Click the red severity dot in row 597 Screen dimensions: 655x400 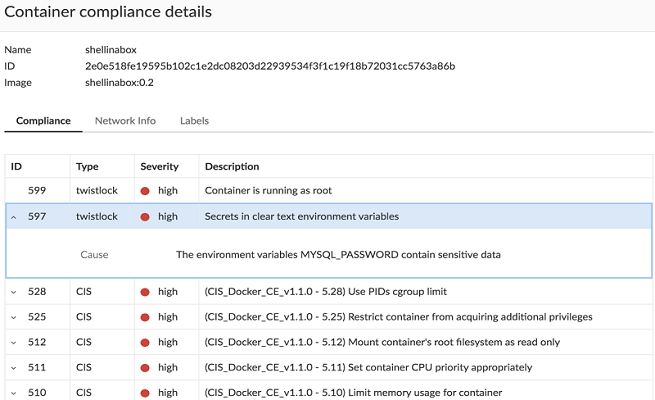pyautogui.click(x=145, y=216)
